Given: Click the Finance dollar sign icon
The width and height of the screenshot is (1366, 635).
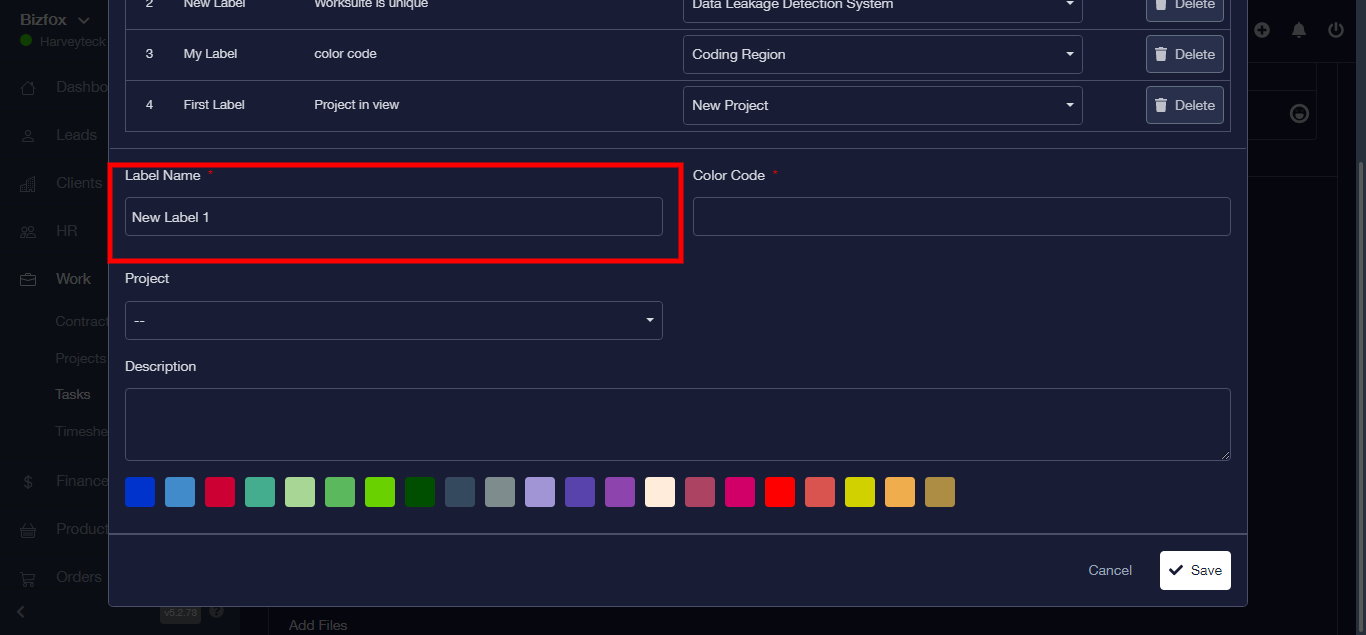Looking at the screenshot, I should pyautogui.click(x=29, y=482).
